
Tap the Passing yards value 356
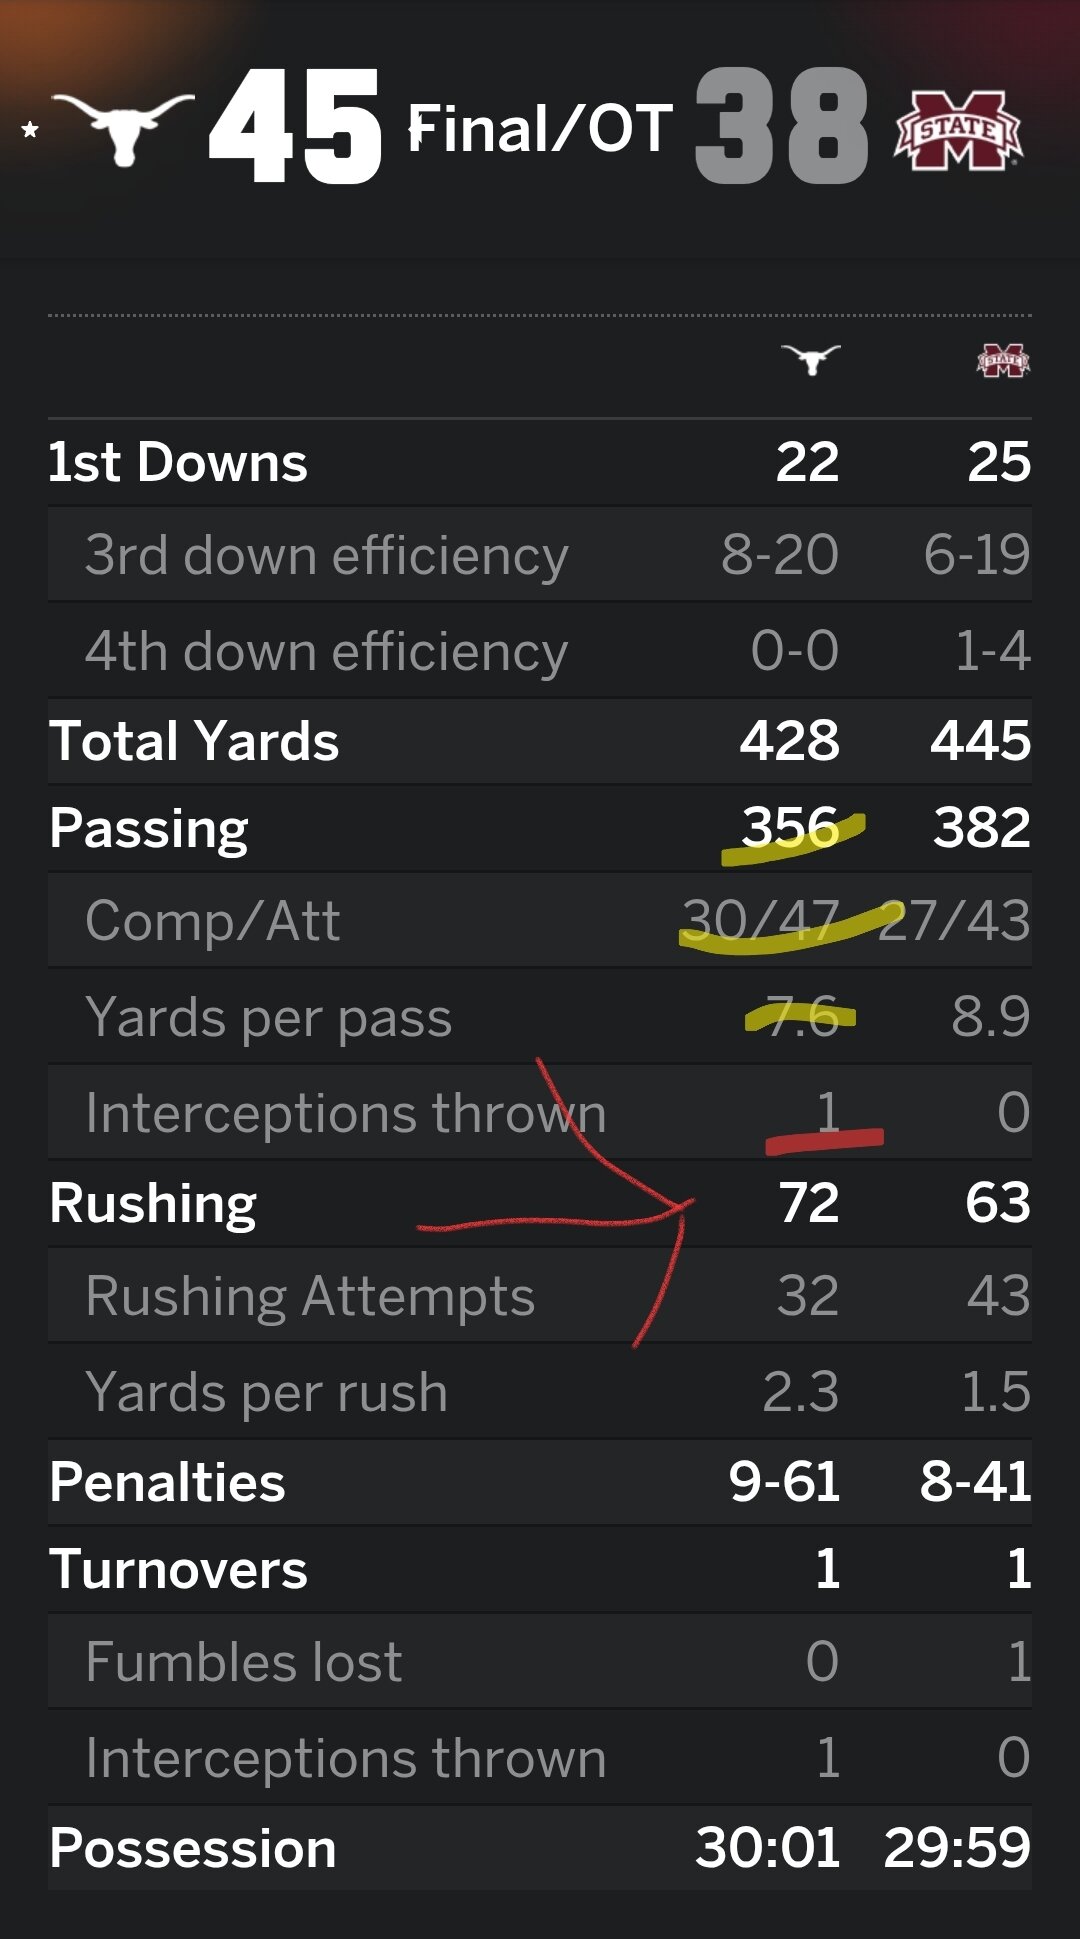pyautogui.click(x=790, y=827)
